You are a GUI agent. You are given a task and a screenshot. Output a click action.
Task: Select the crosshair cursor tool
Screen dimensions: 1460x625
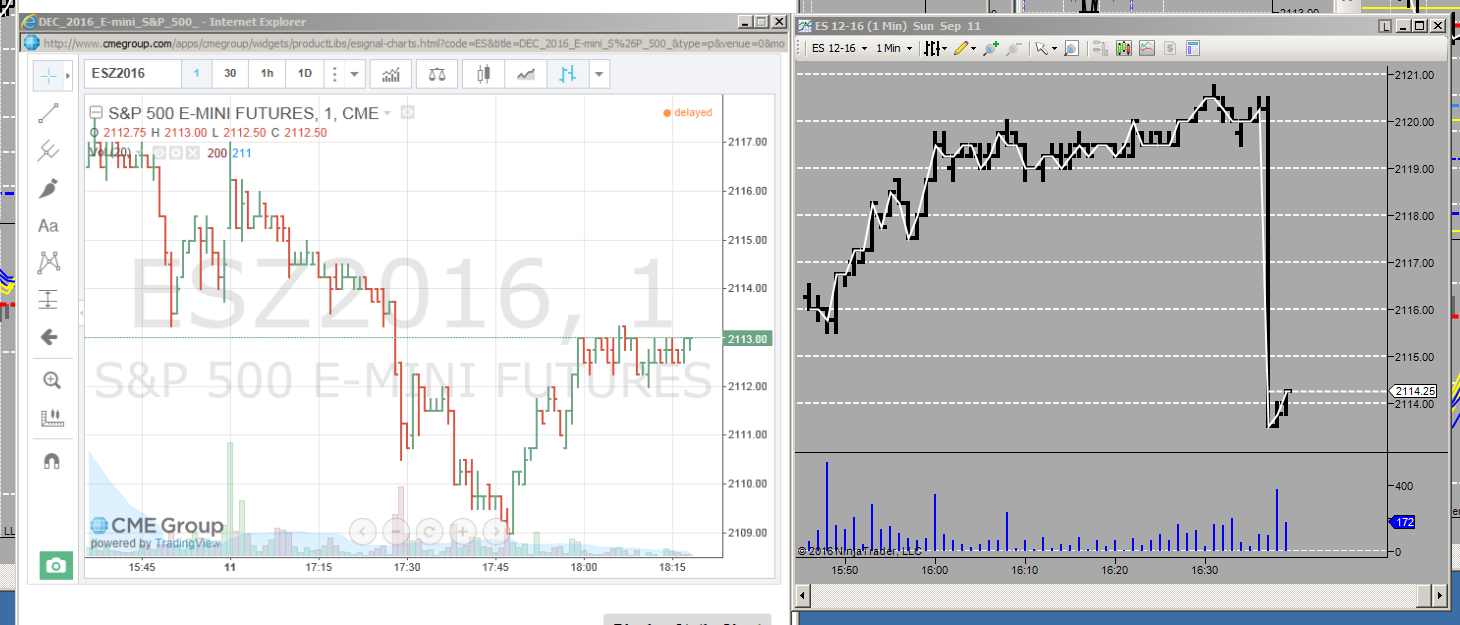tap(48, 75)
